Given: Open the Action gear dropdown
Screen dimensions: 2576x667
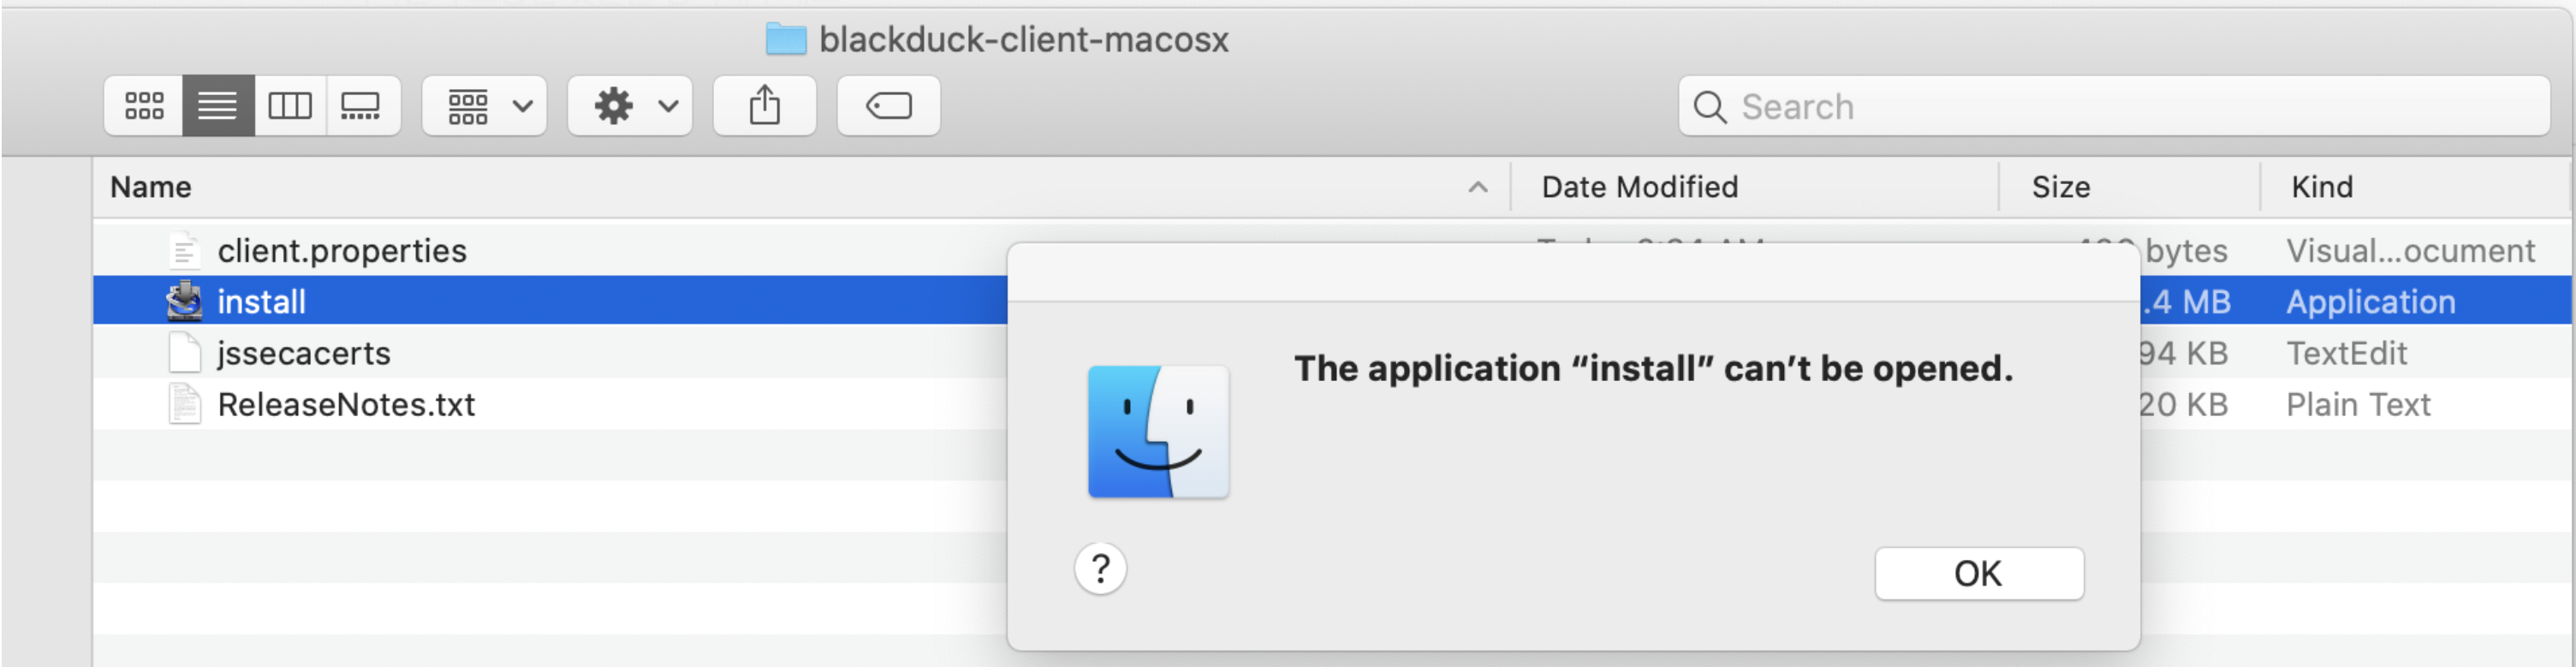Looking at the screenshot, I should click(630, 105).
